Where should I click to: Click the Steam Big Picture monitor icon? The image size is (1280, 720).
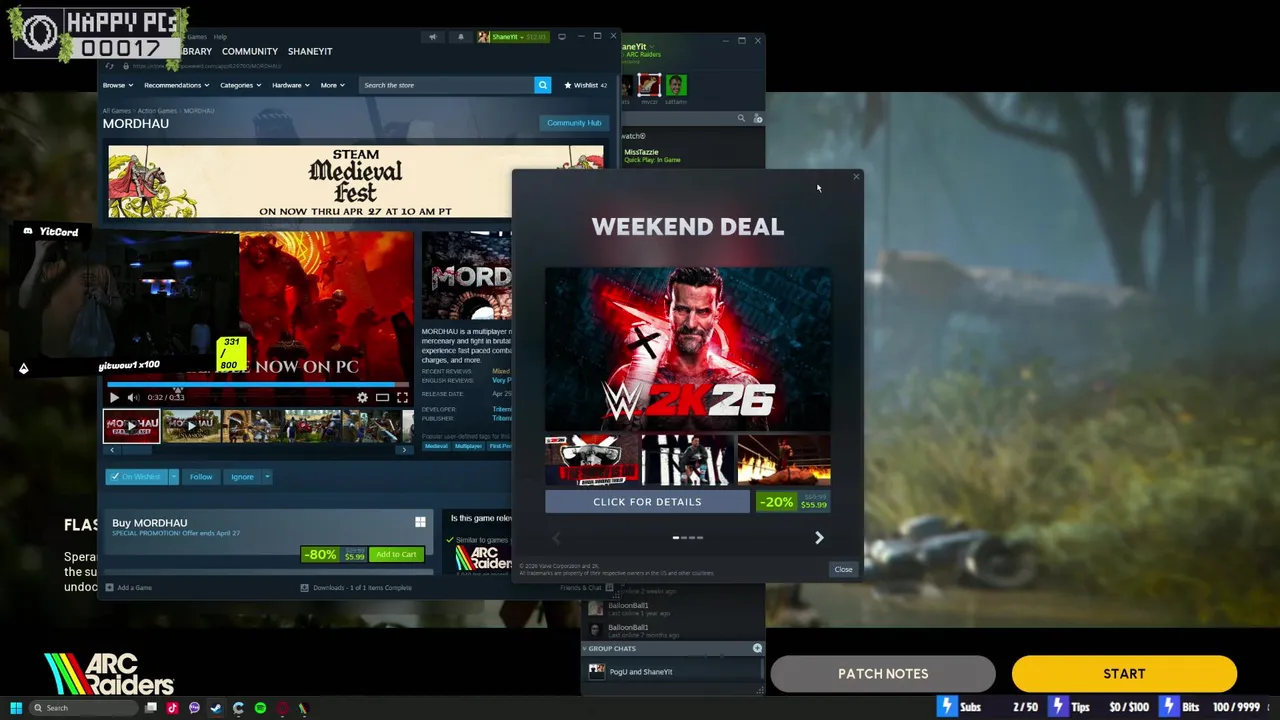562,37
